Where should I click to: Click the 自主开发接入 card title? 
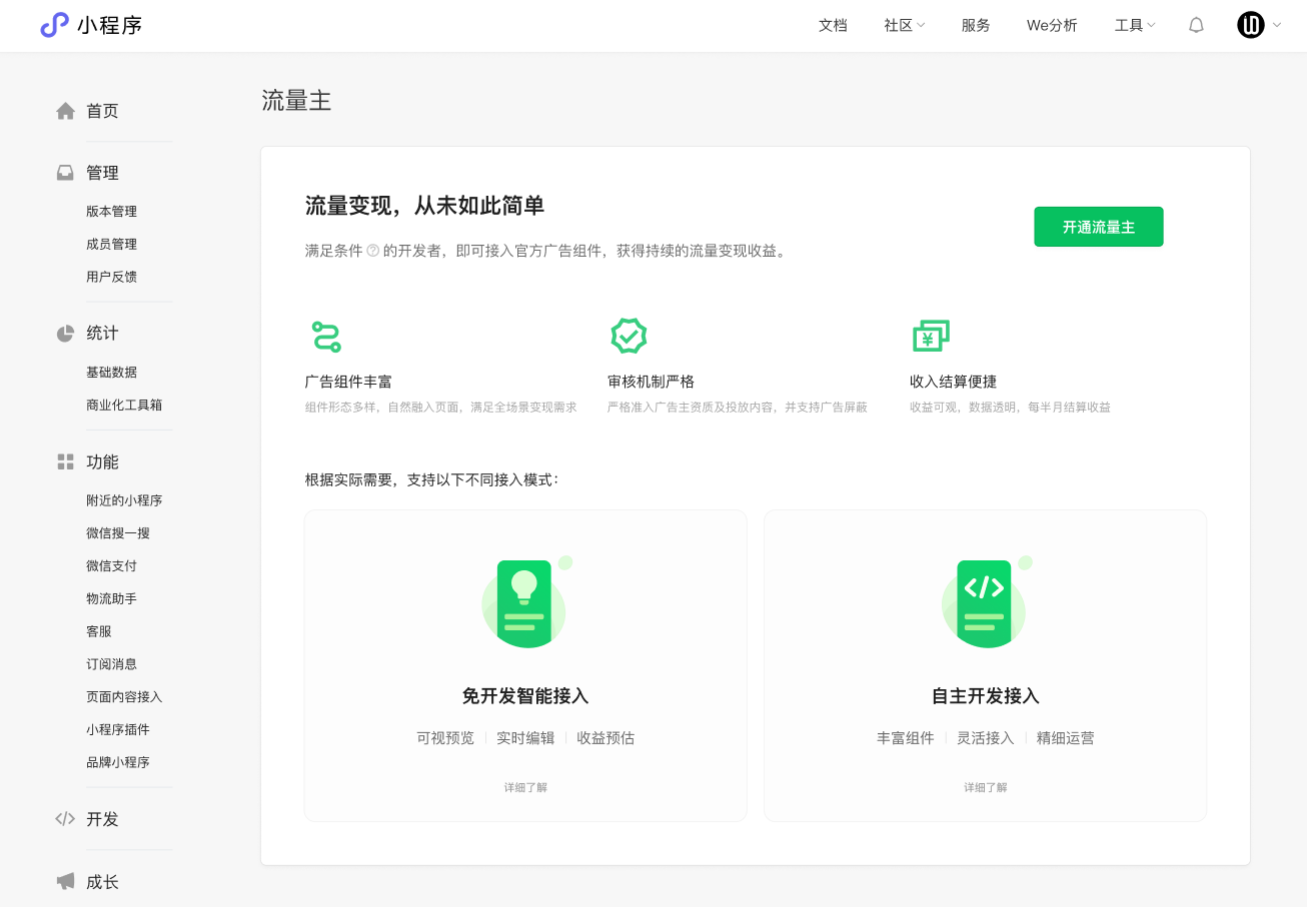(985, 696)
